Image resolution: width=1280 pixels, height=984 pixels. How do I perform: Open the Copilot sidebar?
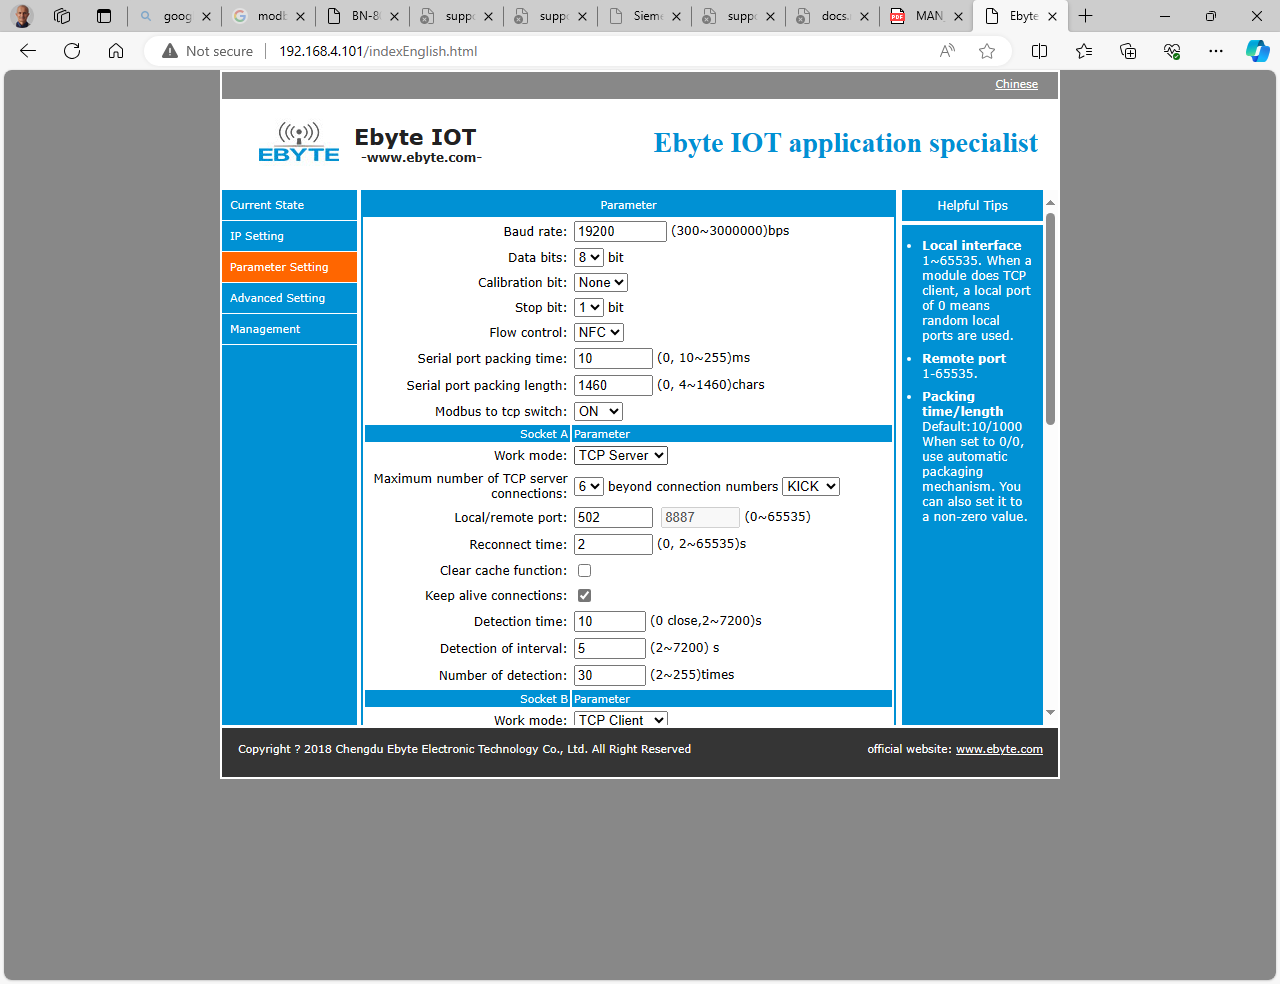[x=1257, y=51]
